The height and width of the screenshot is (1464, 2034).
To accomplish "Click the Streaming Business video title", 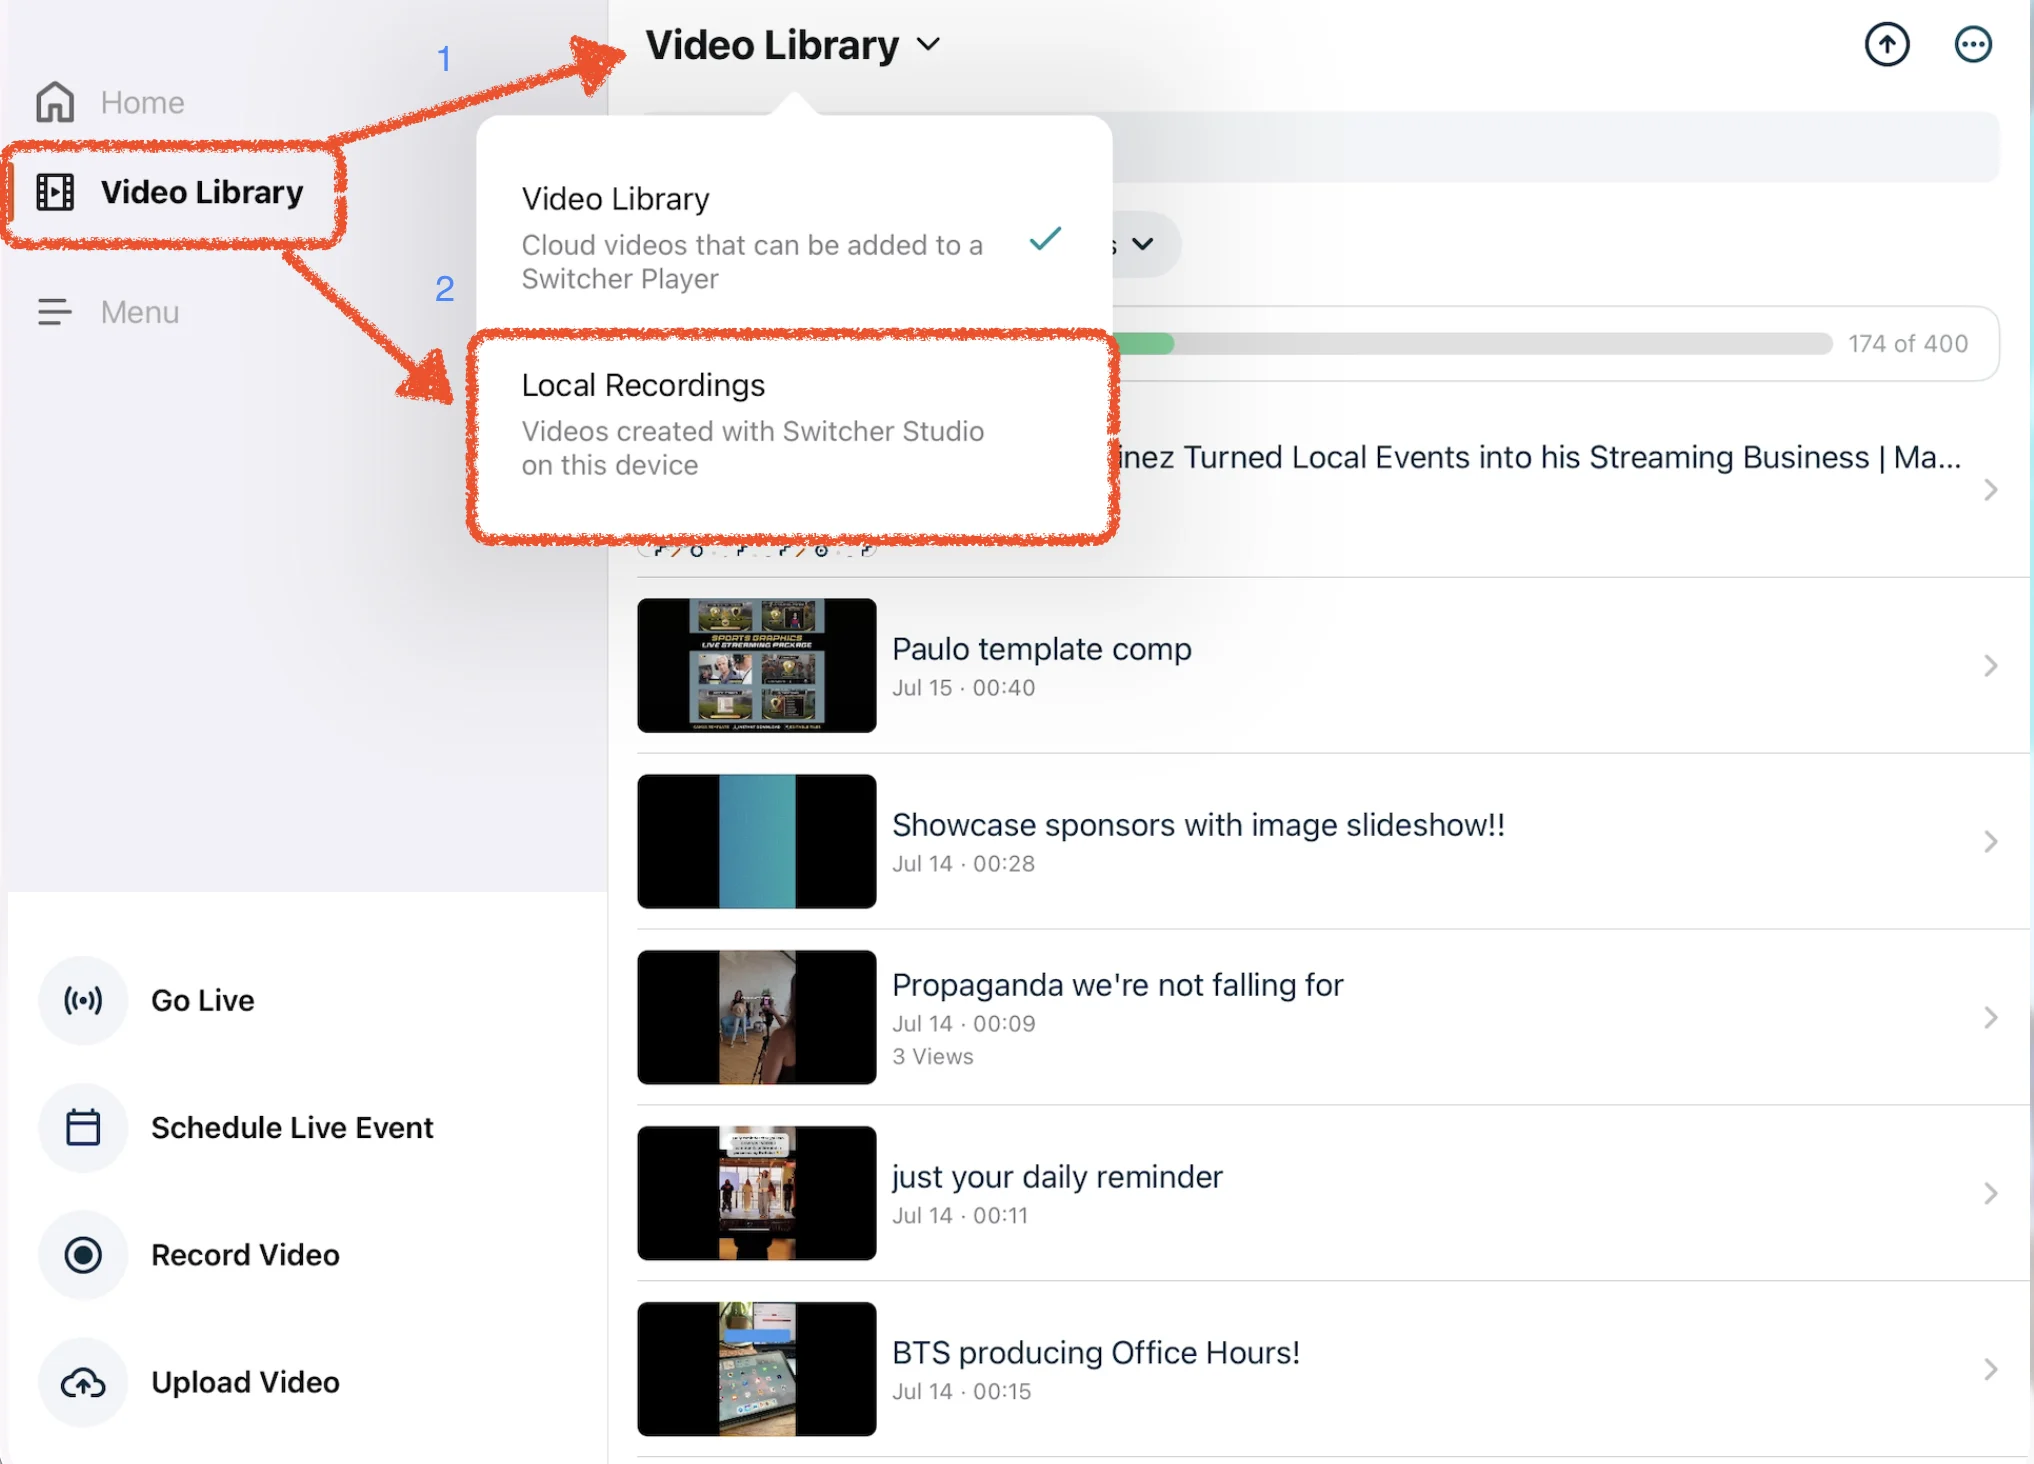I will [x=1538, y=458].
